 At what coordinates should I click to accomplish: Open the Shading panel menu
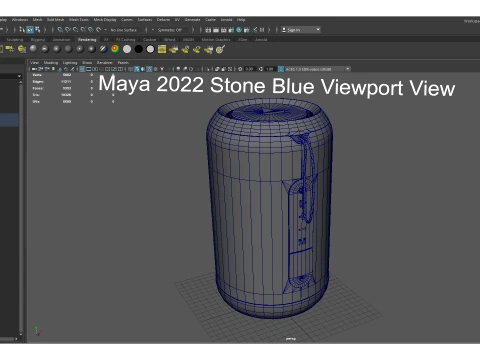pos(51,62)
